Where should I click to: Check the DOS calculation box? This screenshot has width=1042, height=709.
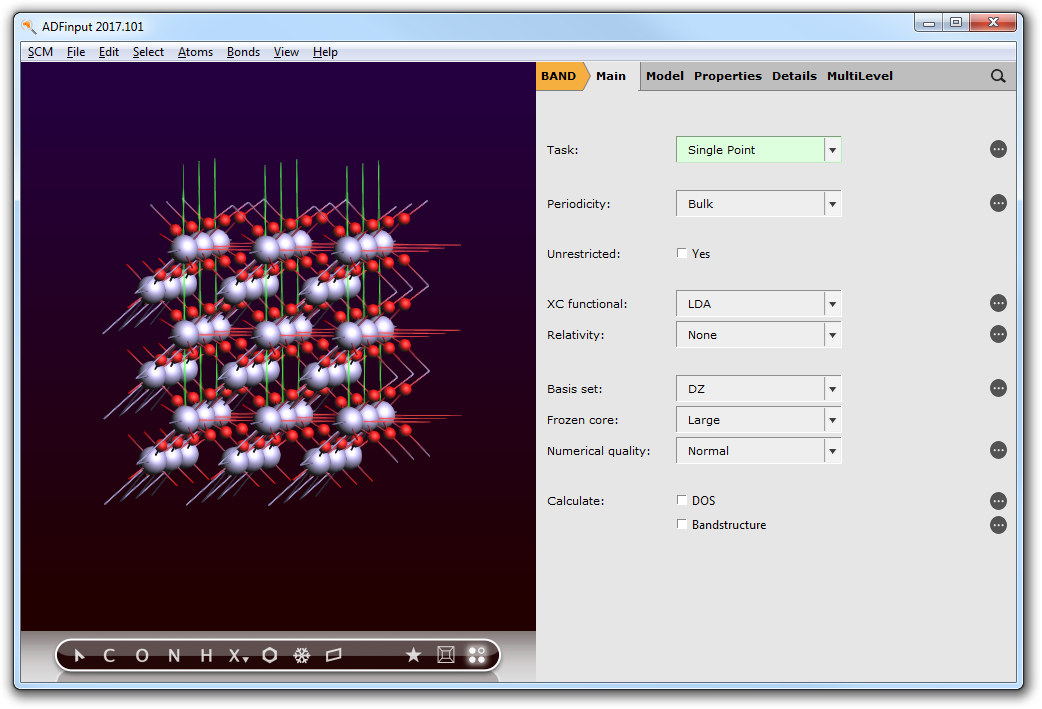(x=682, y=500)
